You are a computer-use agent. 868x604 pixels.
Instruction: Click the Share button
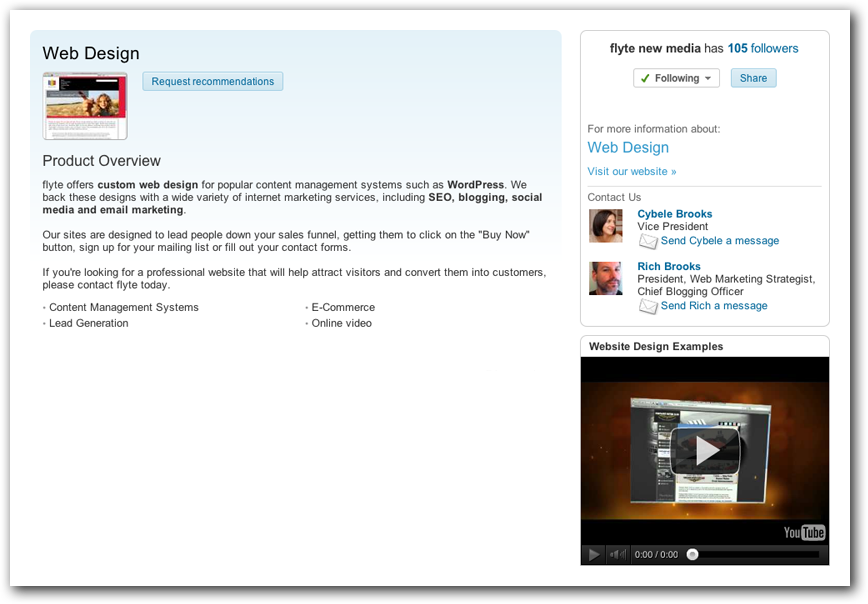[x=753, y=78]
